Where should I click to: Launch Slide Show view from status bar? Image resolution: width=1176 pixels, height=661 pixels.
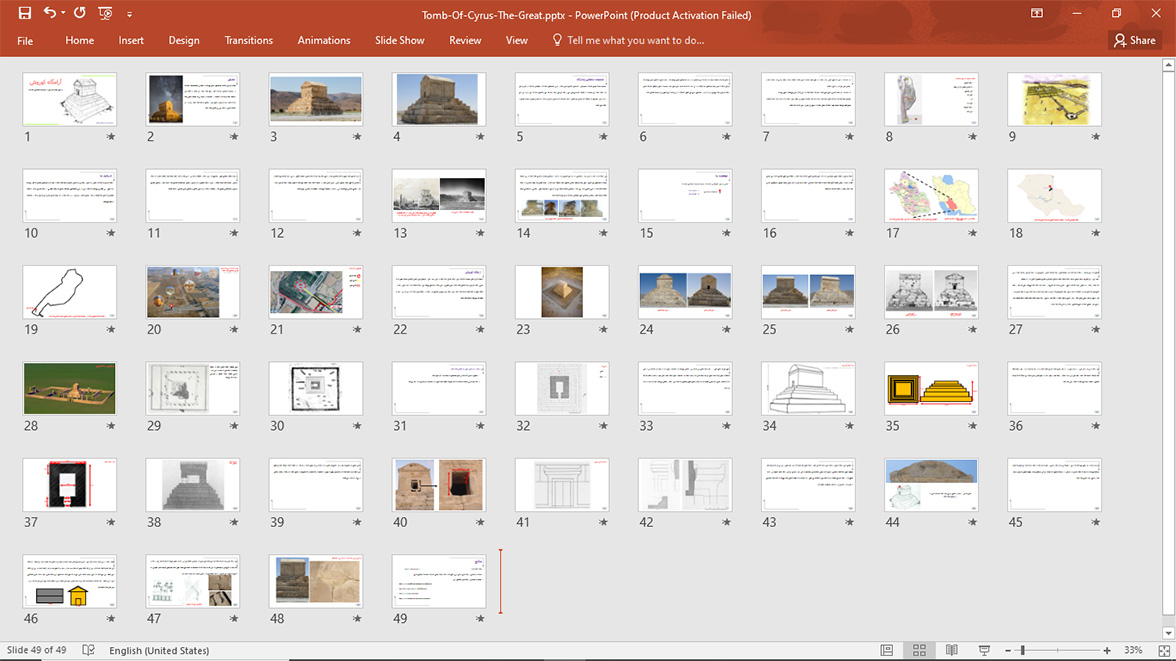(x=984, y=650)
